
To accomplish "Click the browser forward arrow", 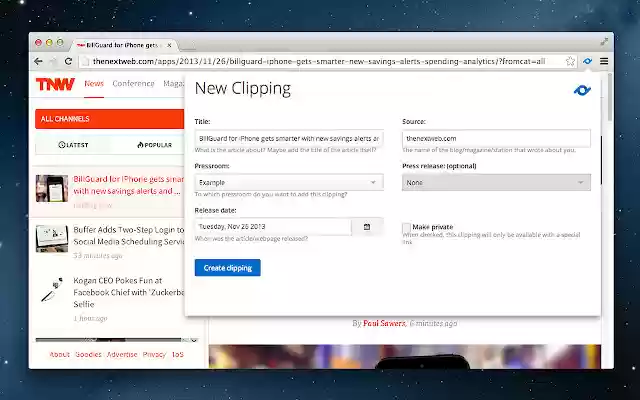I will click(53, 61).
